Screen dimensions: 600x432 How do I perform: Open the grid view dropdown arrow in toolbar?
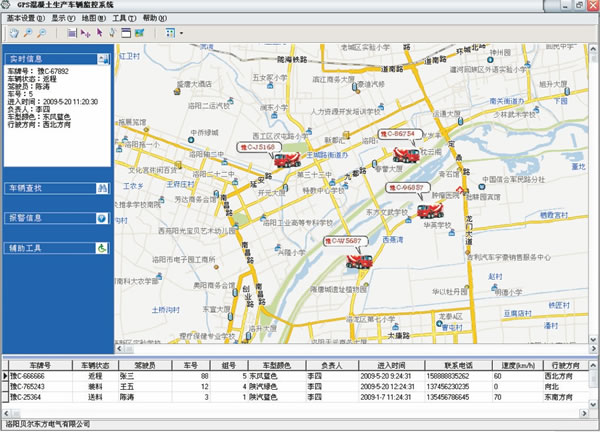[x=181, y=33]
